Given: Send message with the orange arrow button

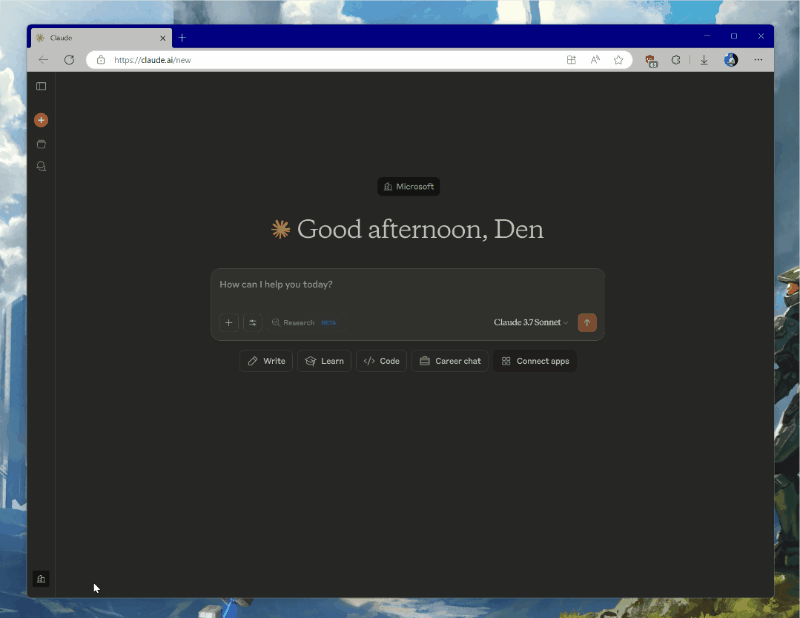Looking at the screenshot, I should [587, 323].
